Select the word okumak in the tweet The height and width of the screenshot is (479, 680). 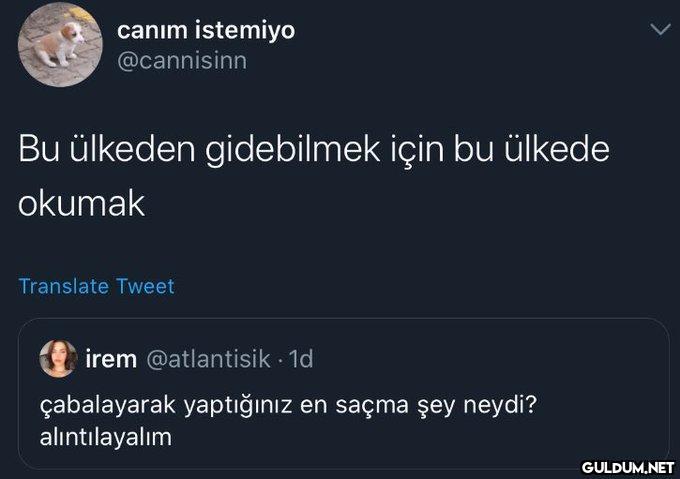pyautogui.click(x=82, y=204)
